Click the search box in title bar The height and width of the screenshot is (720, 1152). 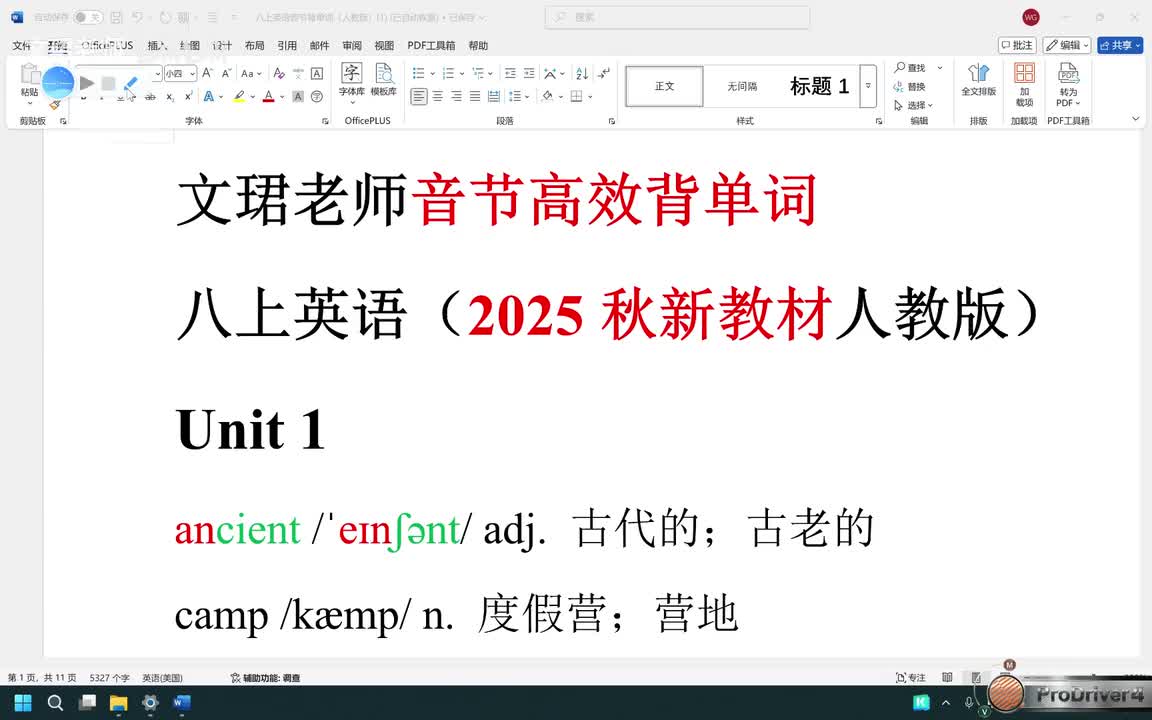point(677,17)
